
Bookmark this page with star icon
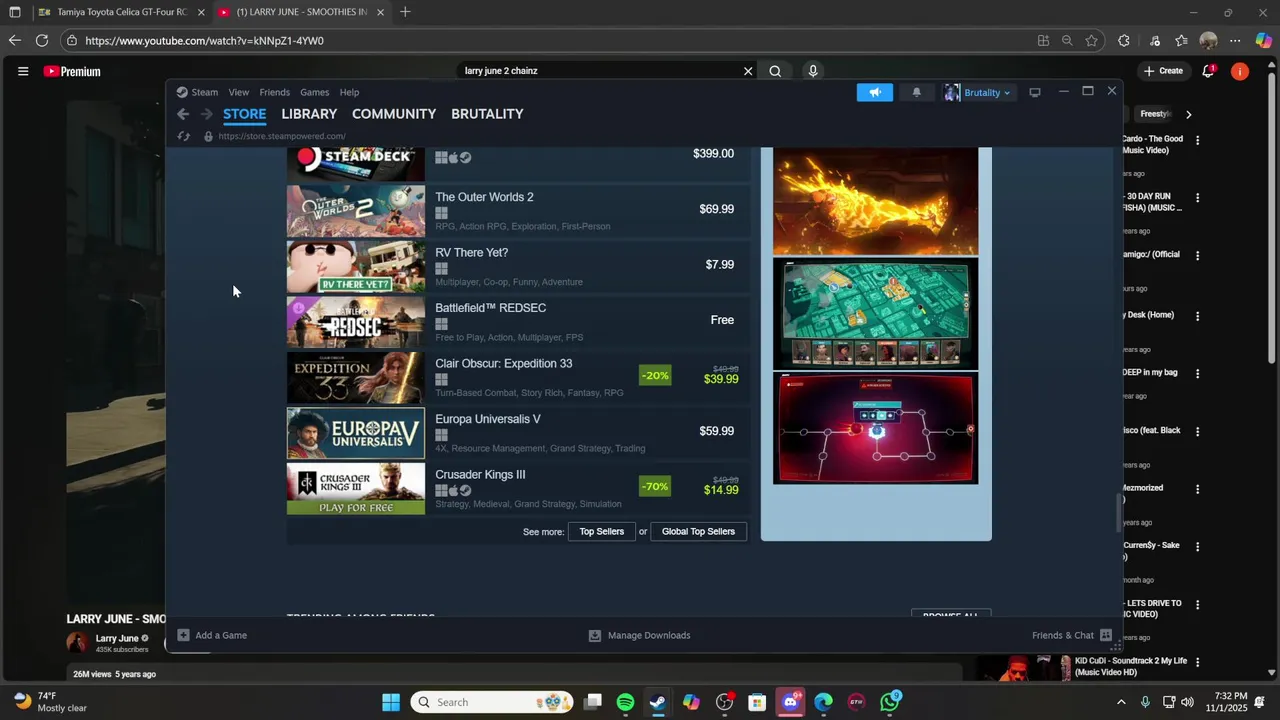pyautogui.click(x=1091, y=41)
